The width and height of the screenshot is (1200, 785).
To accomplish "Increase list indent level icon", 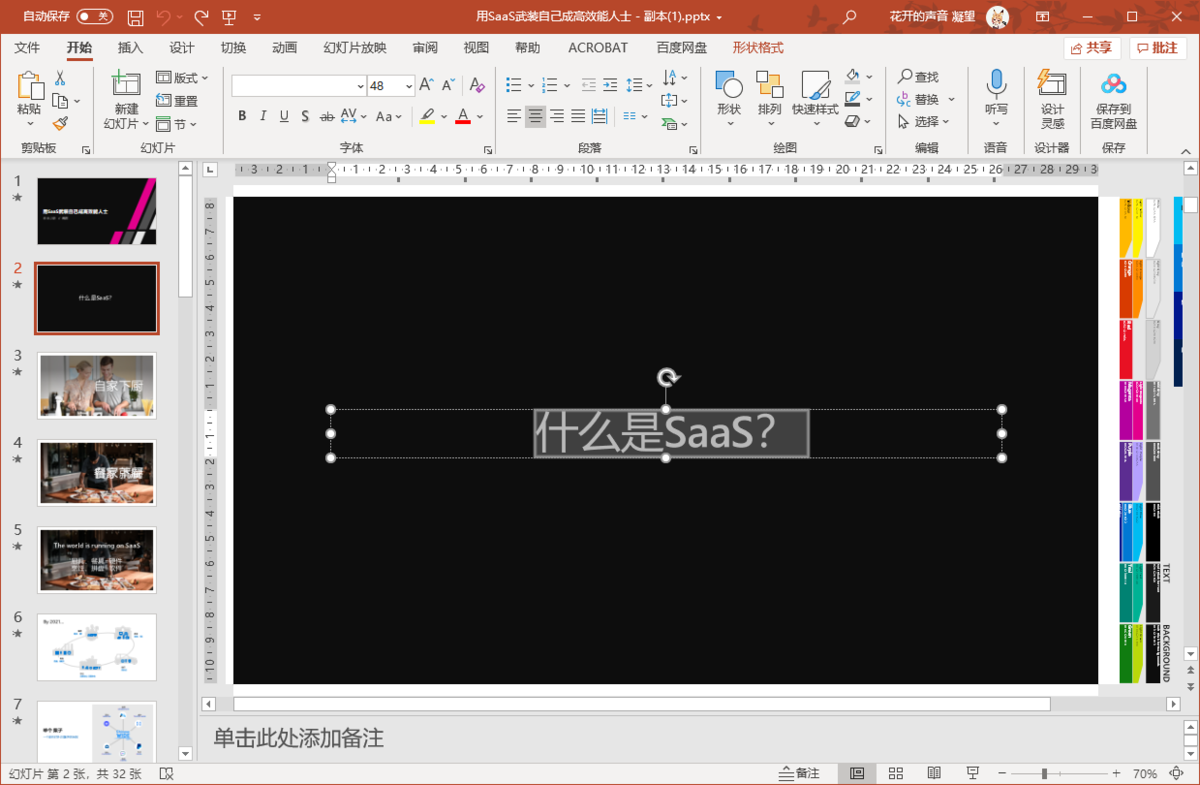I will point(610,85).
